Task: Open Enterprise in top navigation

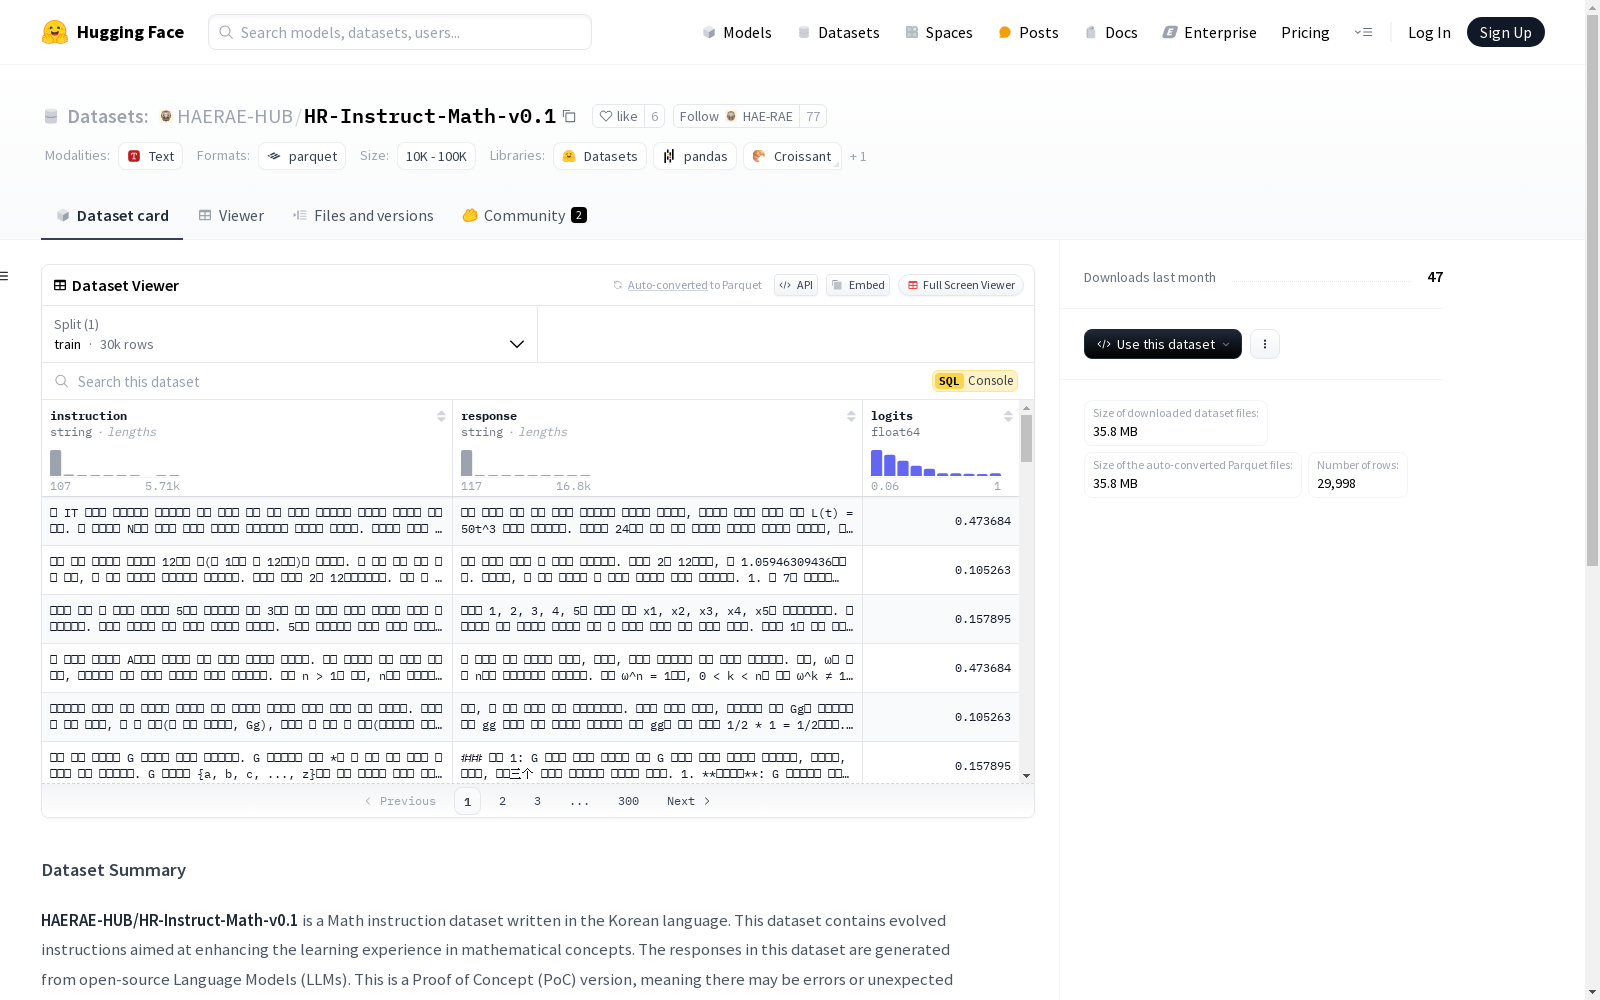Action: pyautogui.click(x=1209, y=32)
